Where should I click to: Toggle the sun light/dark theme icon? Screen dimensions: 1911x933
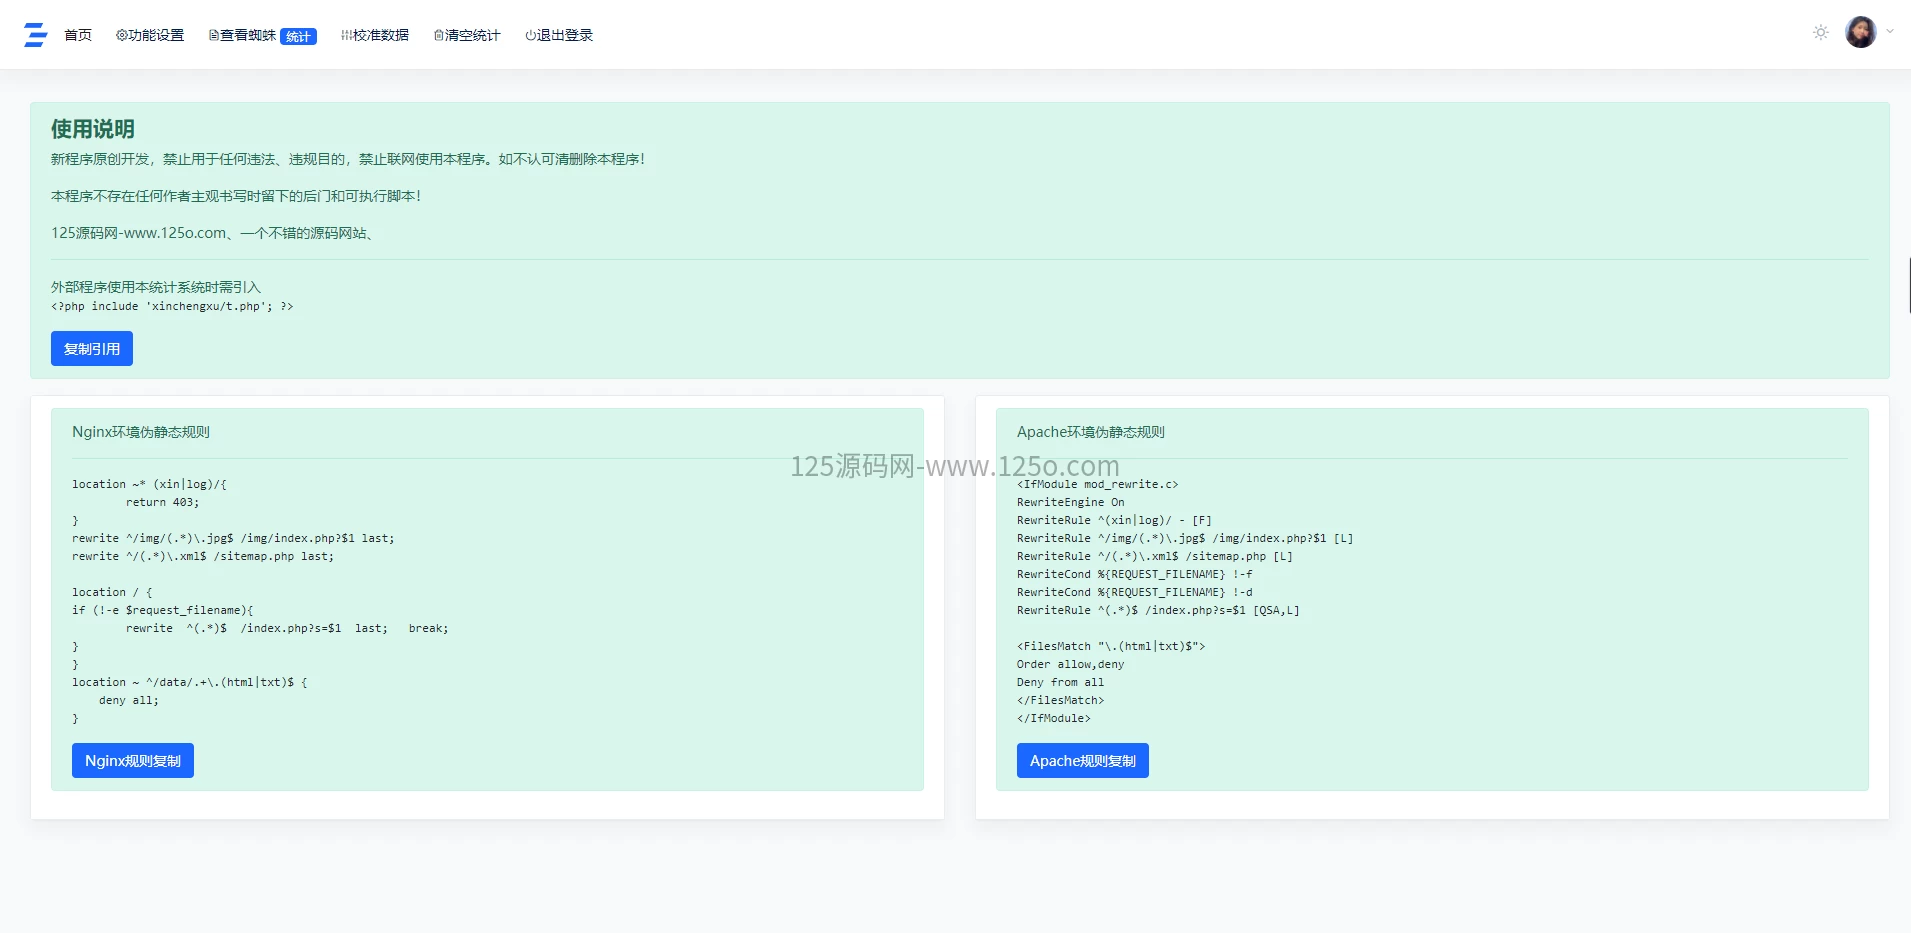coord(1820,33)
